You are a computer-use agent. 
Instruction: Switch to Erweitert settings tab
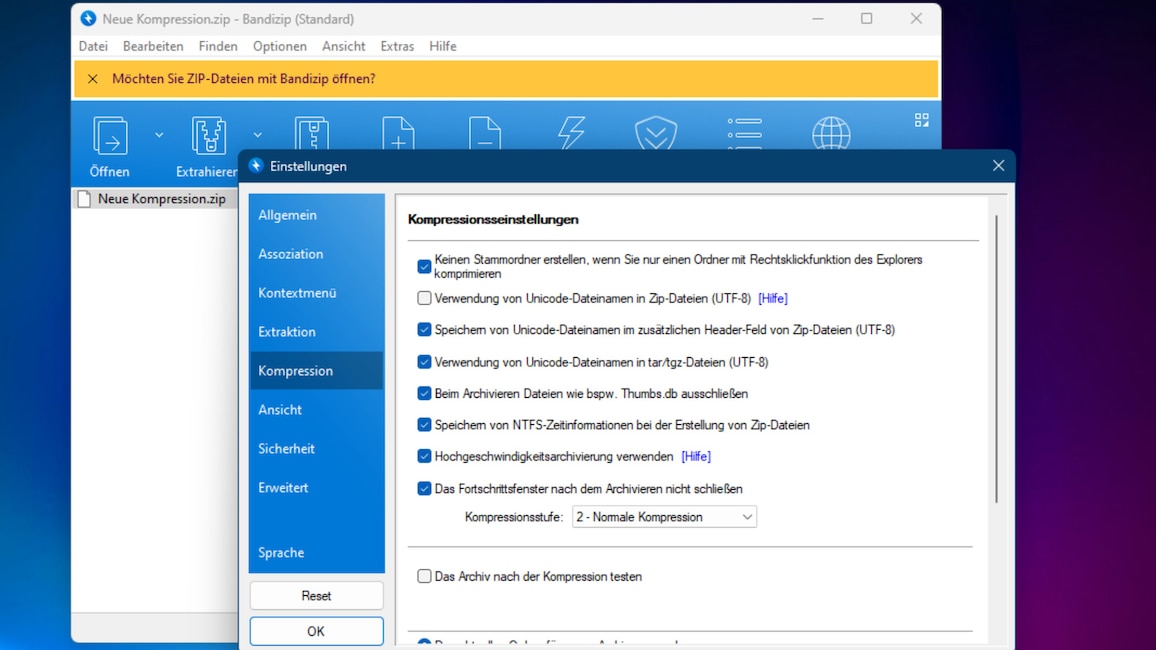tap(316, 488)
